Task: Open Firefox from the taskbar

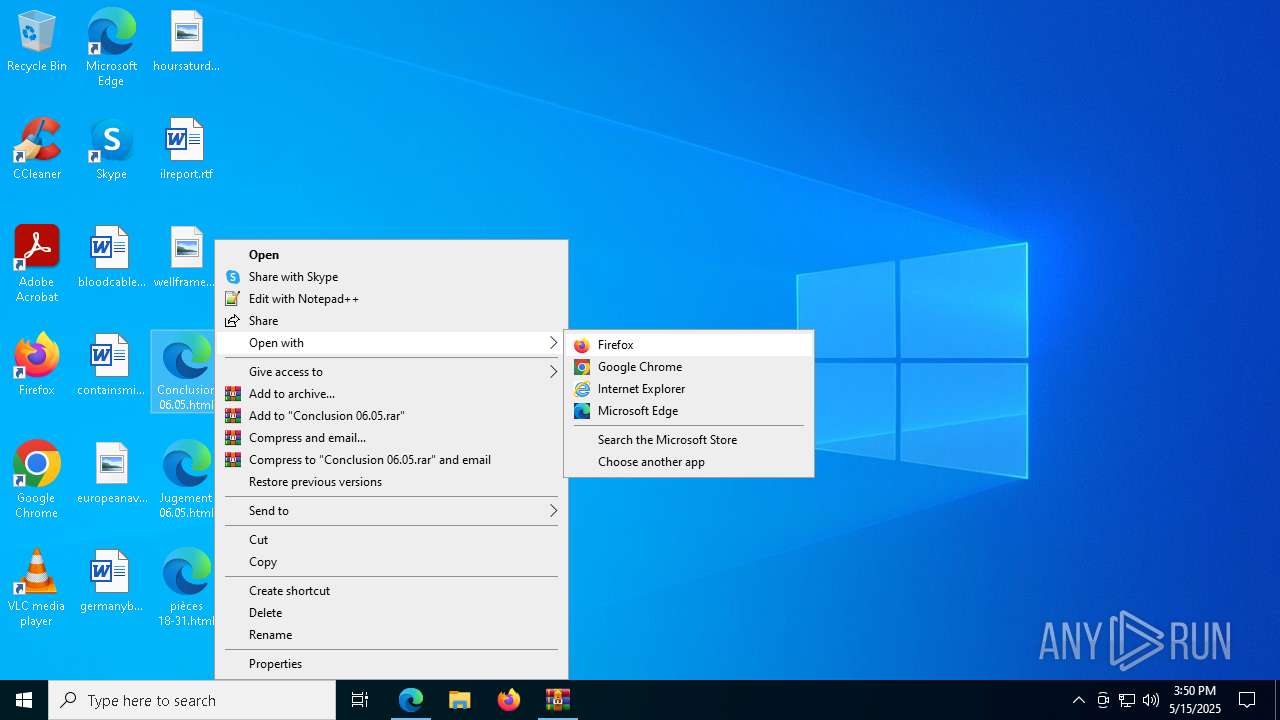Action: tap(509, 700)
